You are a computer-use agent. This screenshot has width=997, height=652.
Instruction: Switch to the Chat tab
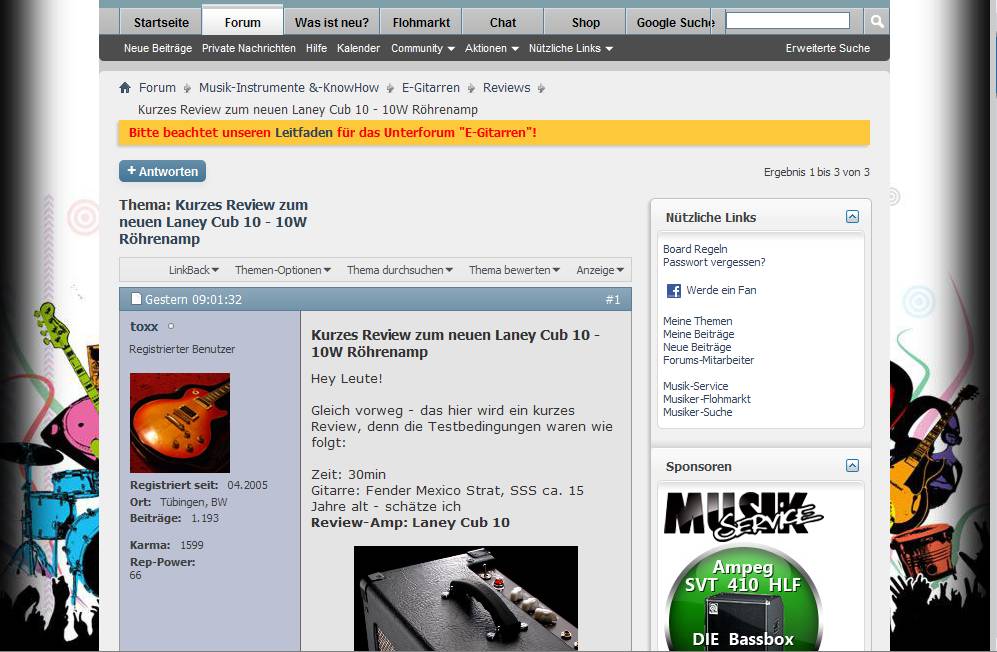(502, 22)
